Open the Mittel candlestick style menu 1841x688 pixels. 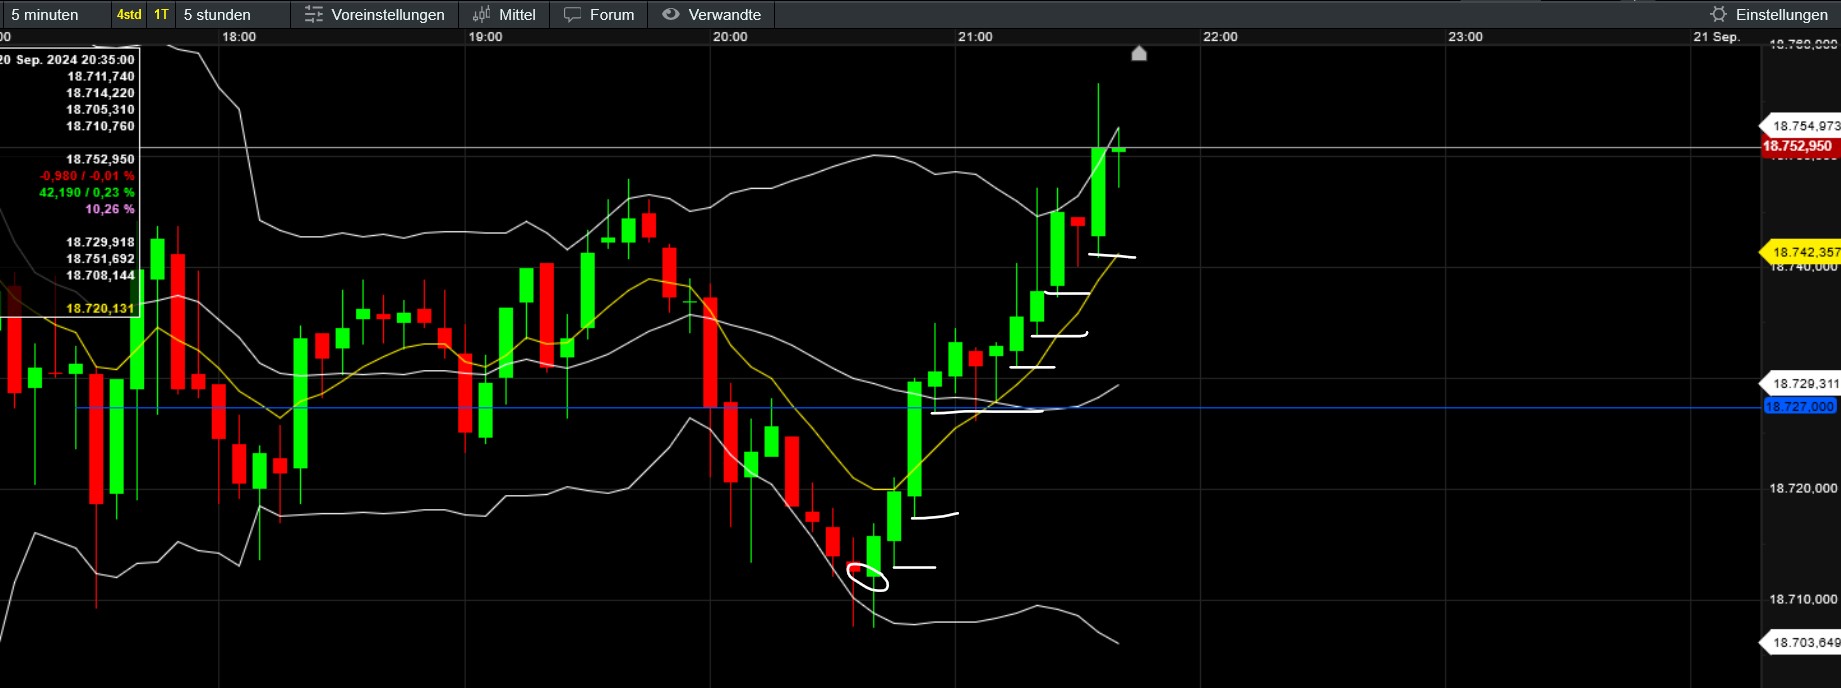click(x=504, y=14)
